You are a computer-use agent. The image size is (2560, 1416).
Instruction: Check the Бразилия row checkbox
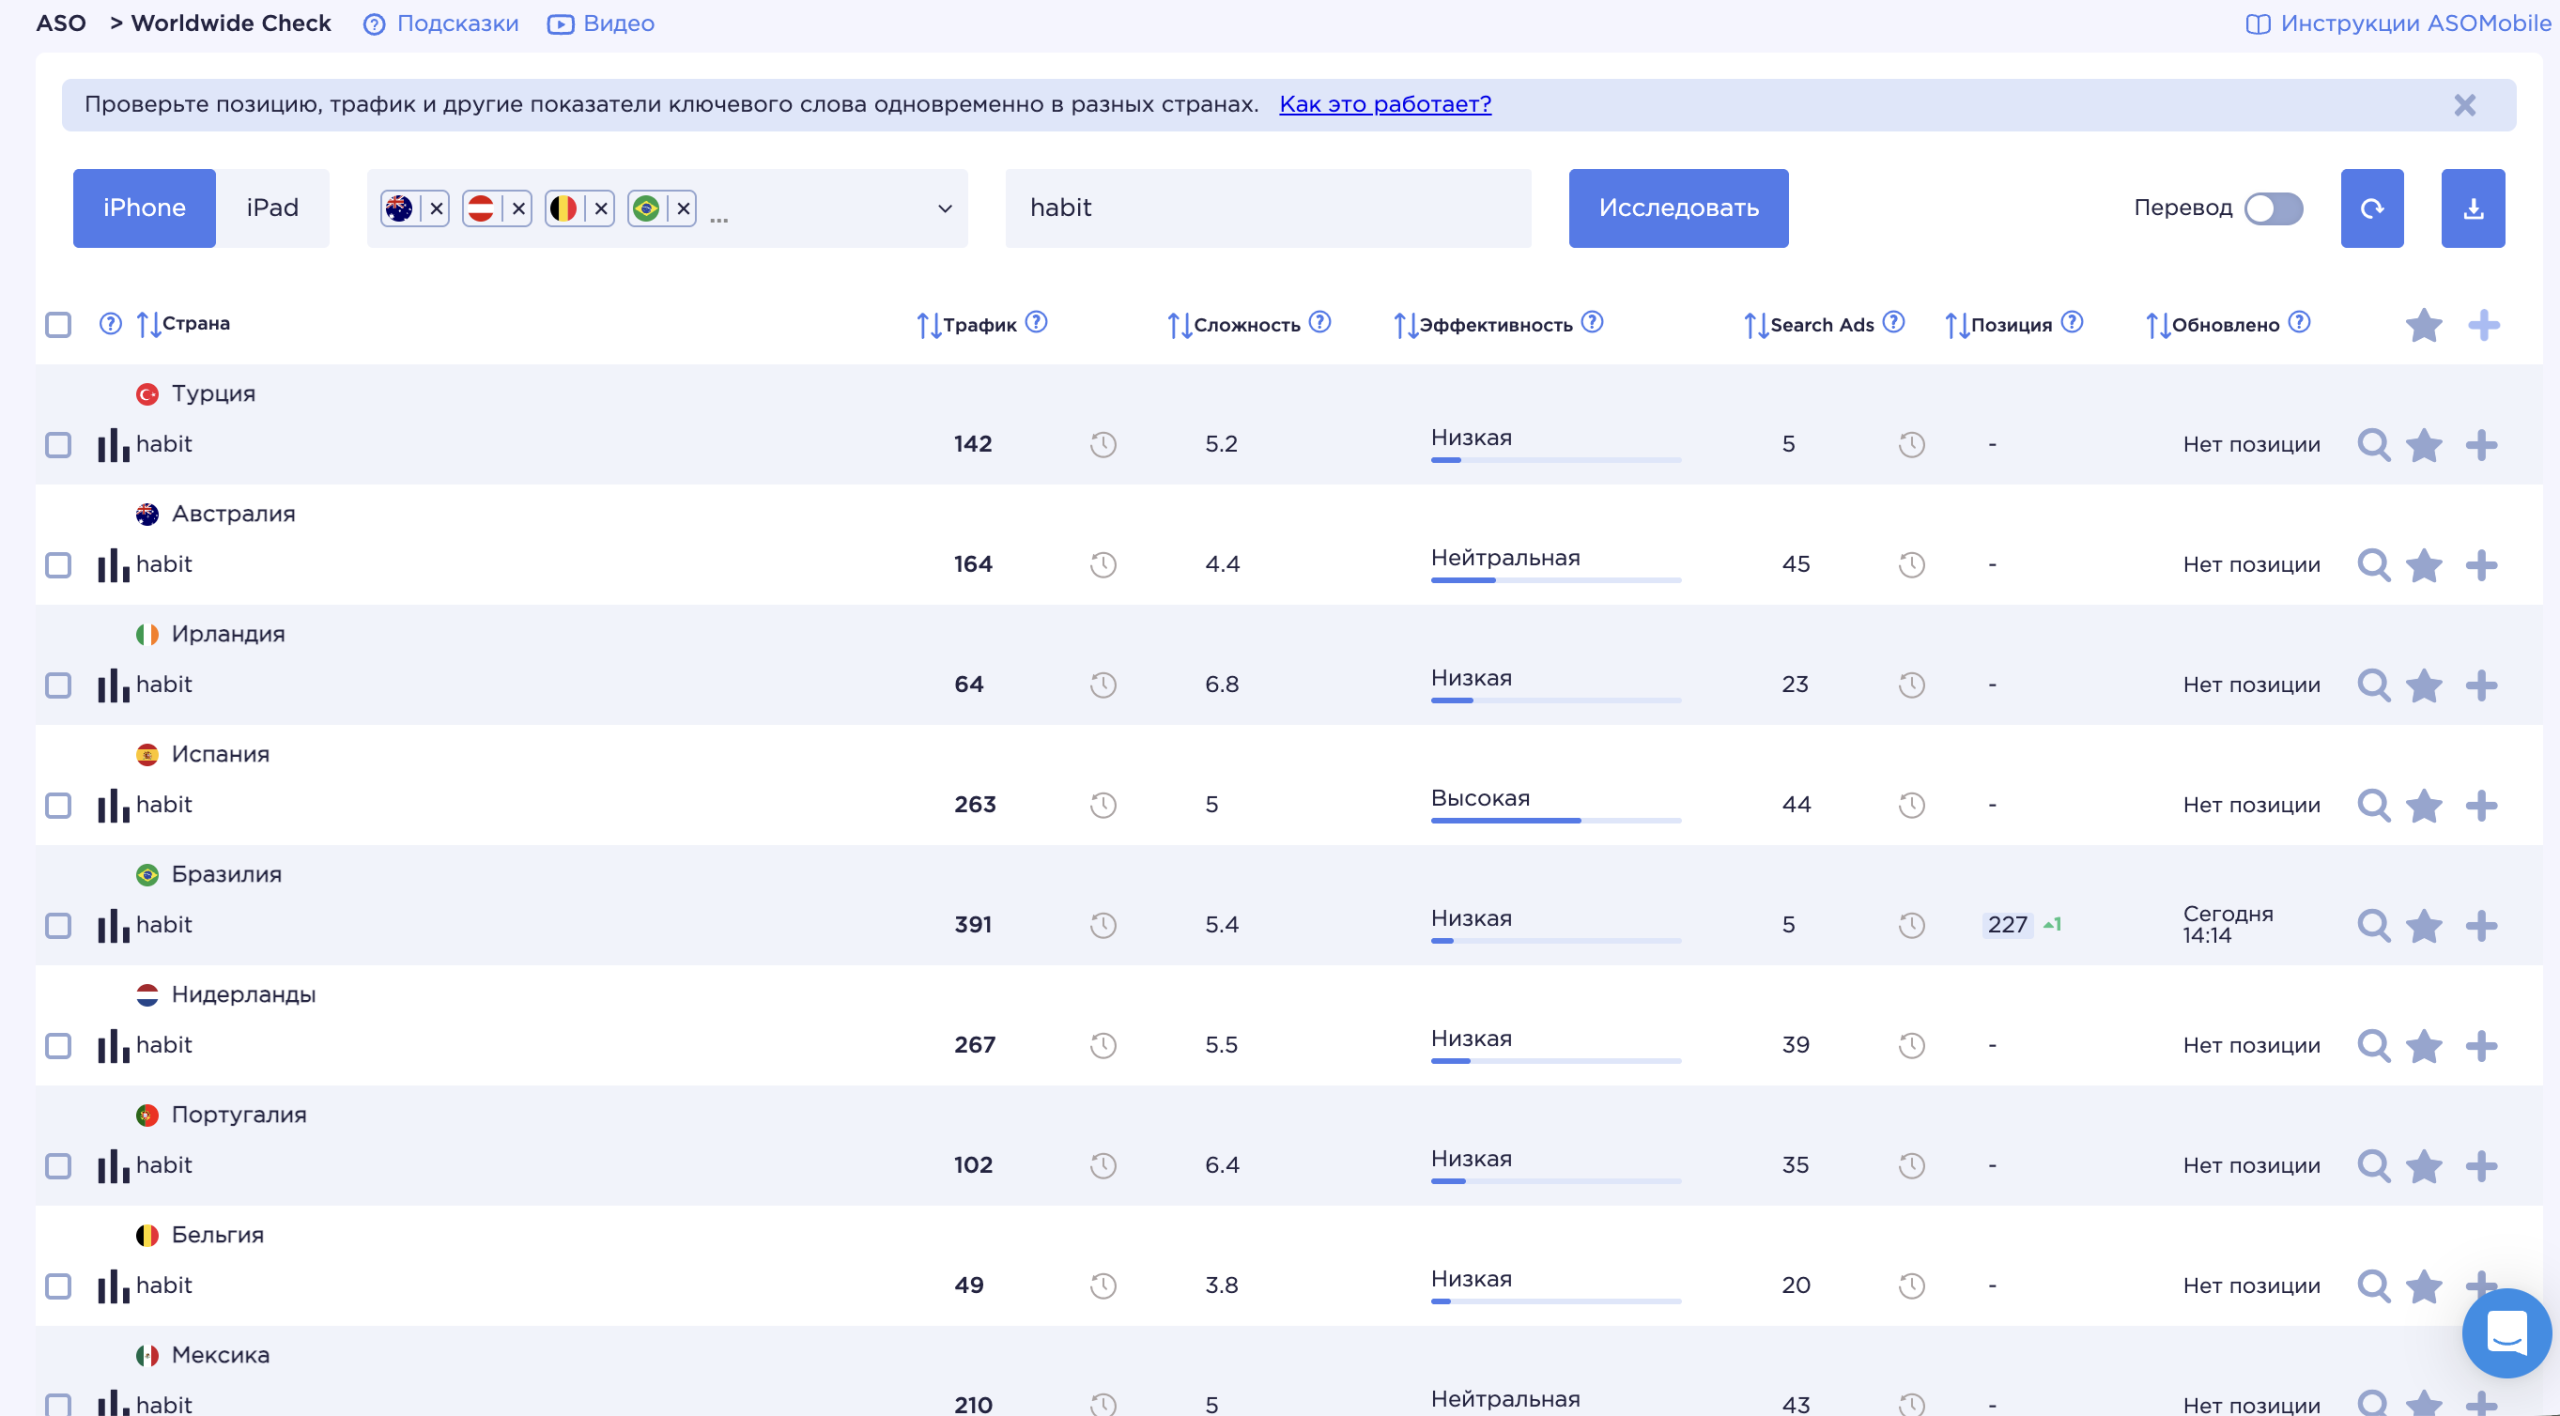click(x=58, y=925)
